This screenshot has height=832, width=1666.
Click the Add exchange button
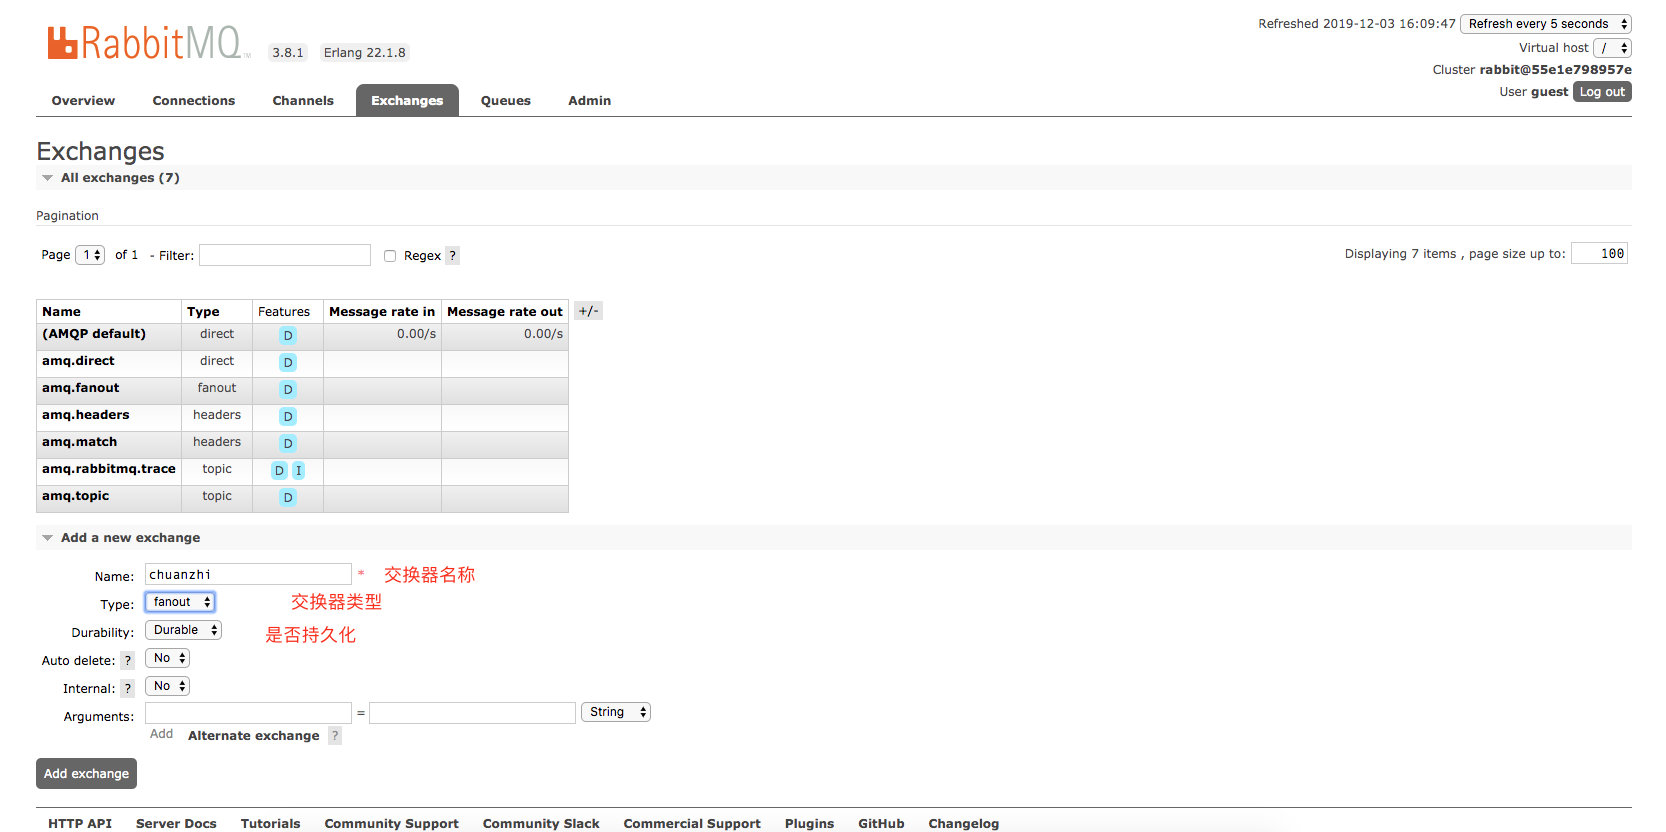tap(86, 773)
